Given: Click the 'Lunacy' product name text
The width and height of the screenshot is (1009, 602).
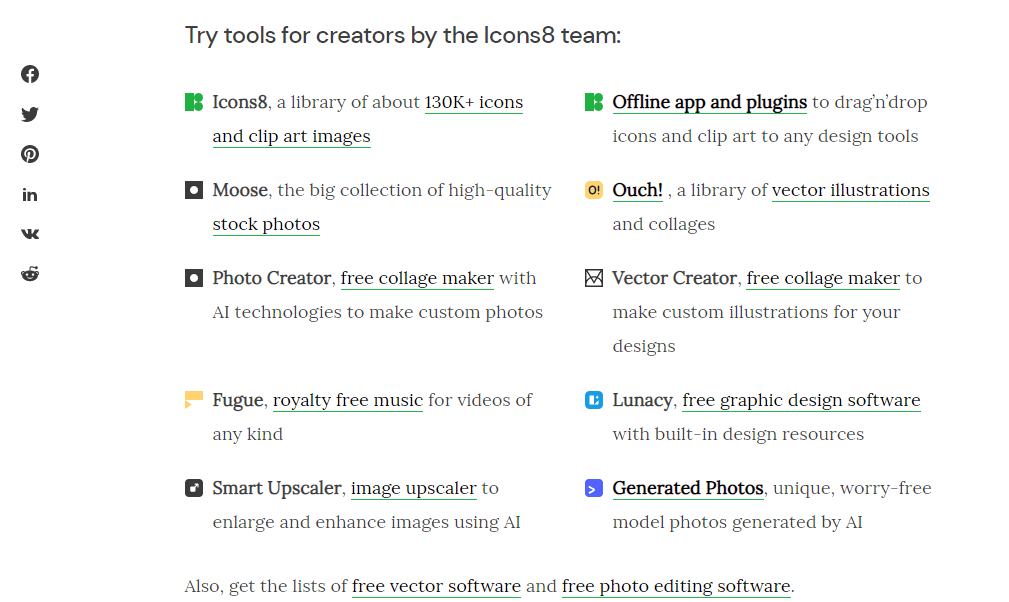Looking at the screenshot, I should pos(642,401).
